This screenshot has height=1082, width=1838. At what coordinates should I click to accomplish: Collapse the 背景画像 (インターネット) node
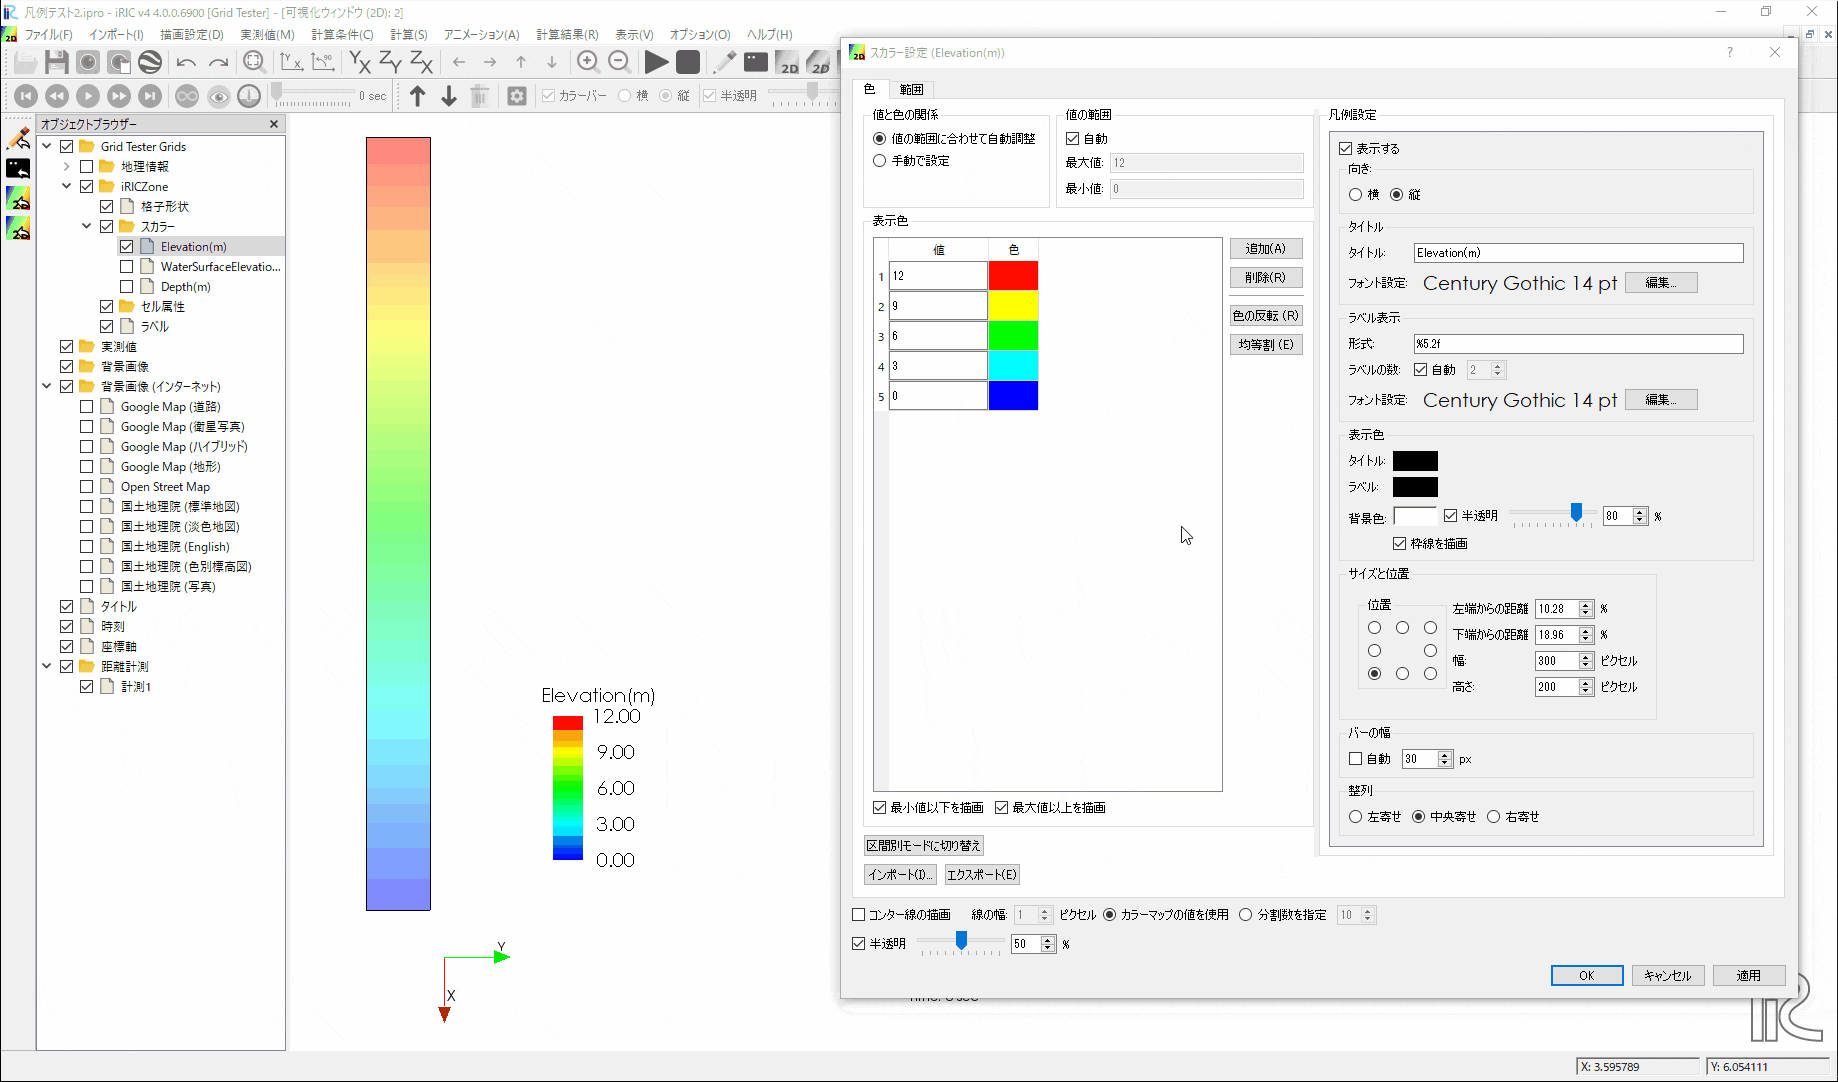(47, 387)
